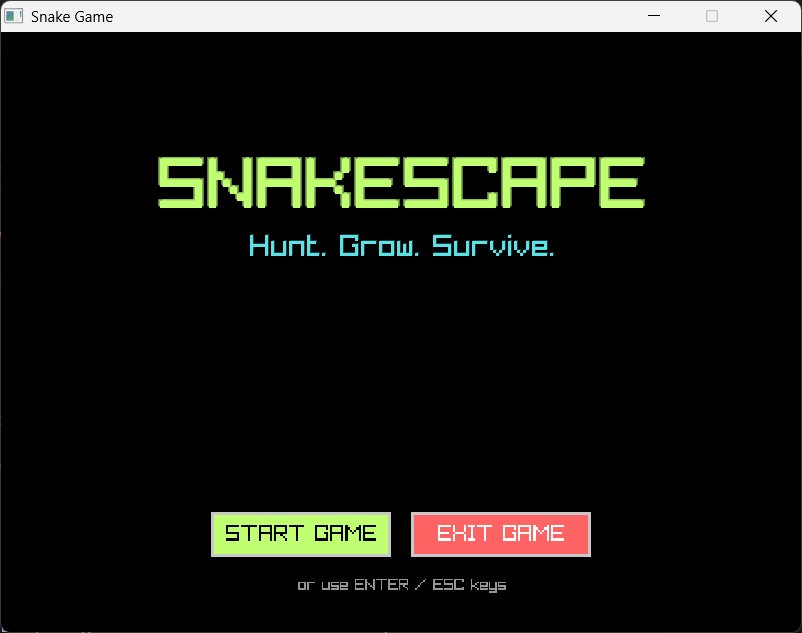Click the minimize button on the window
The width and height of the screenshot is (802, 633).
(653, 16)
